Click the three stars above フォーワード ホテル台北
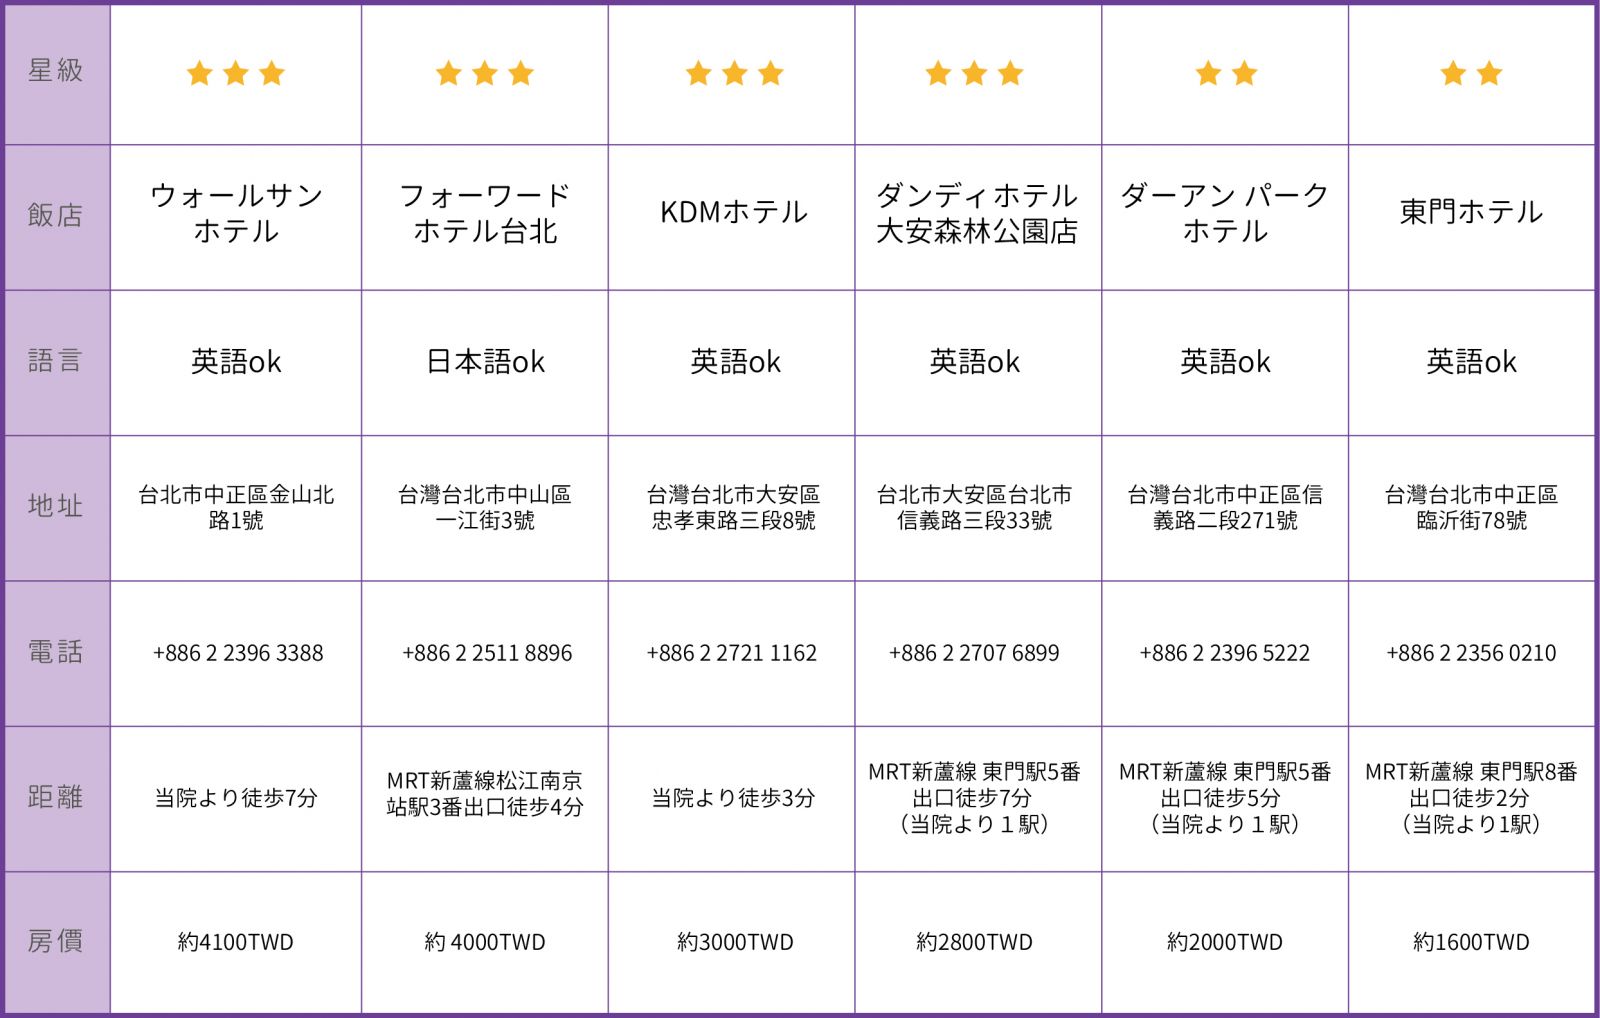This screenshot has width=1600, height=1018. 485,73
